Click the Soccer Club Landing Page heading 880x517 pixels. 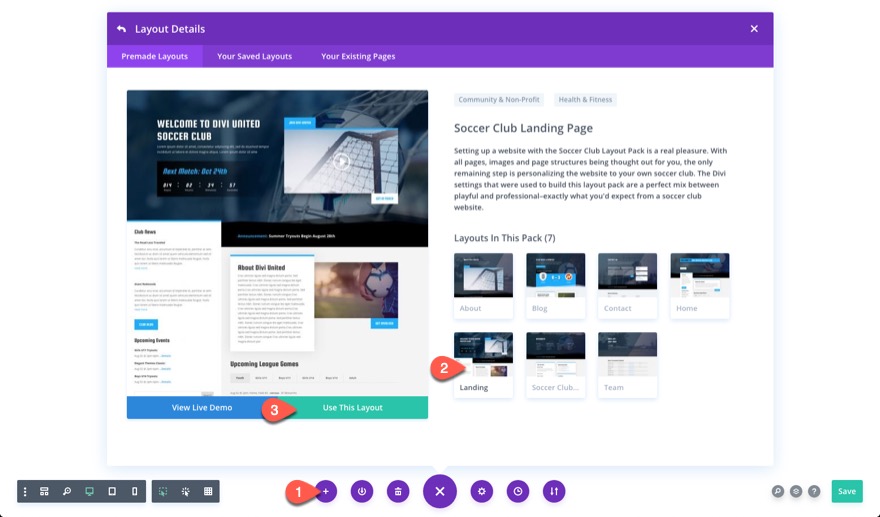point(523,128)
